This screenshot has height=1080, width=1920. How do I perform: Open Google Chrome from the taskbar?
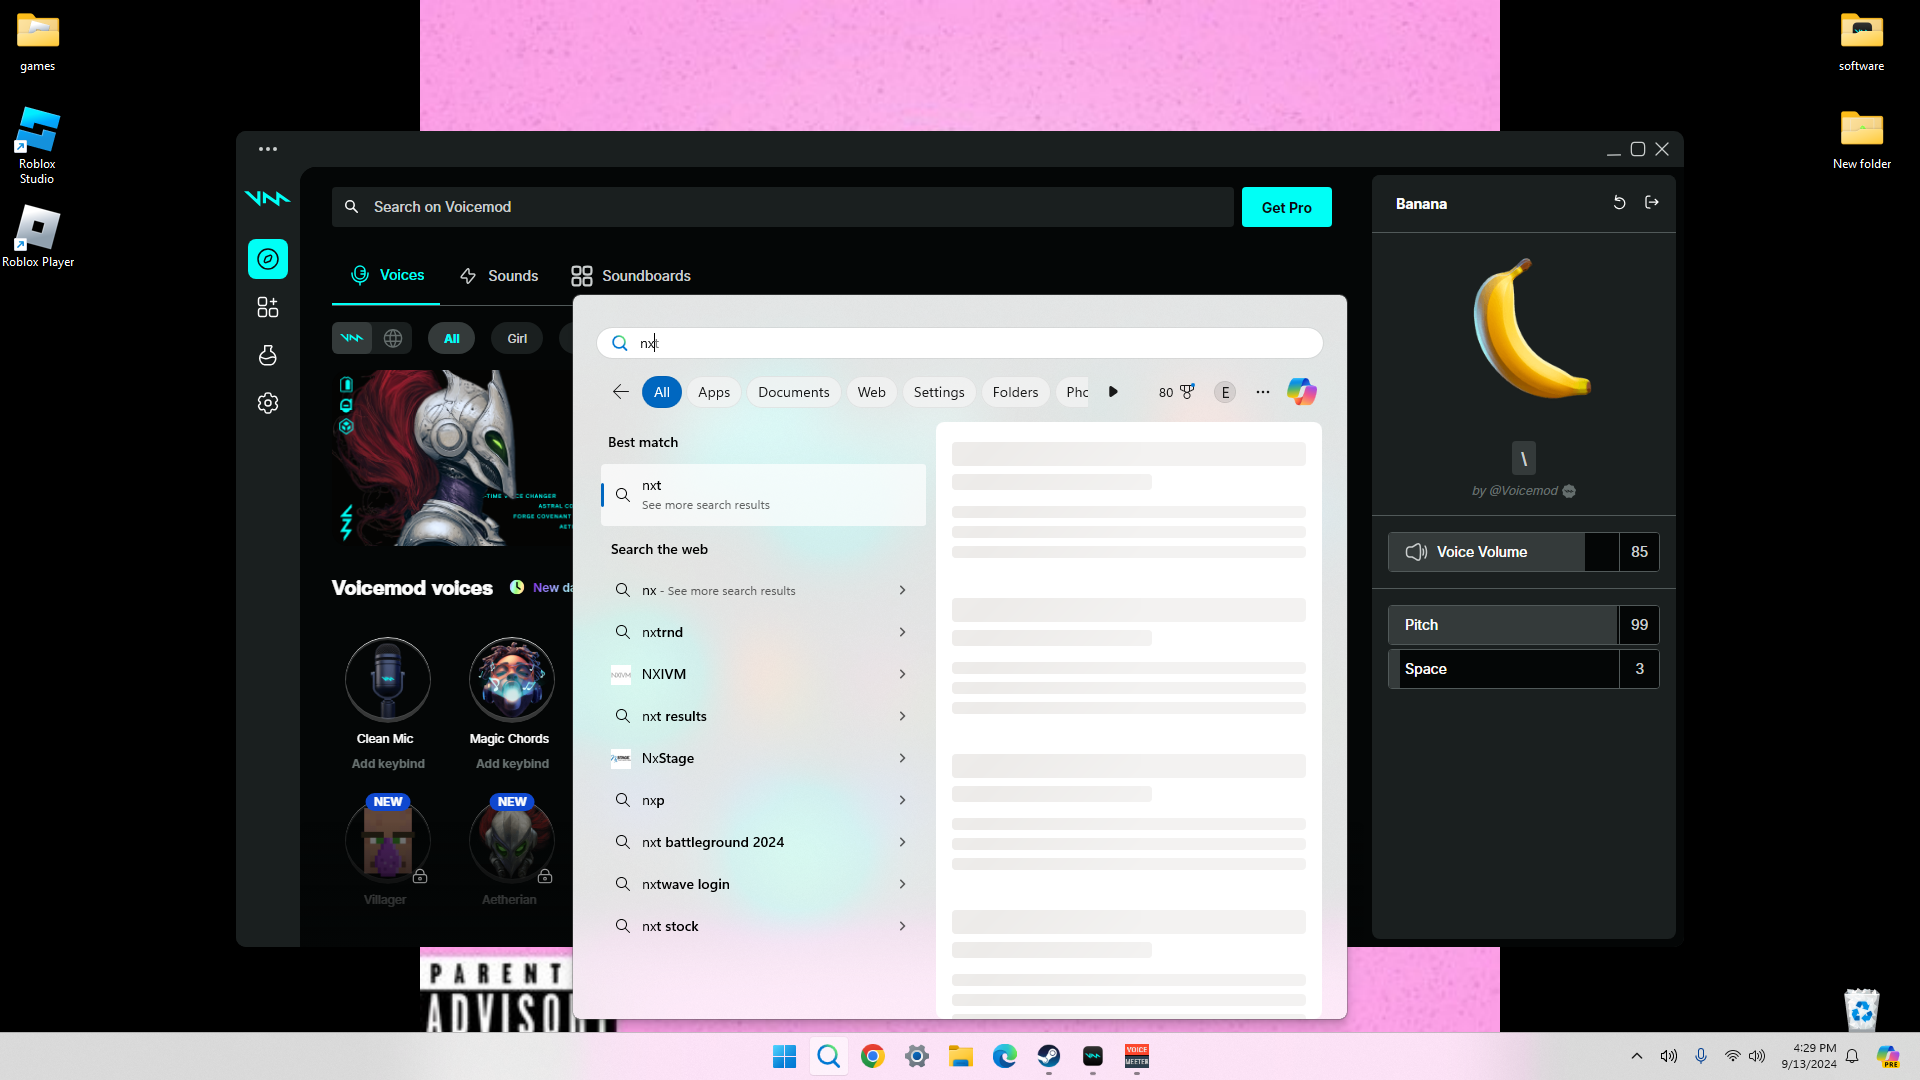pyautogui.click(x=873, y=1056)
